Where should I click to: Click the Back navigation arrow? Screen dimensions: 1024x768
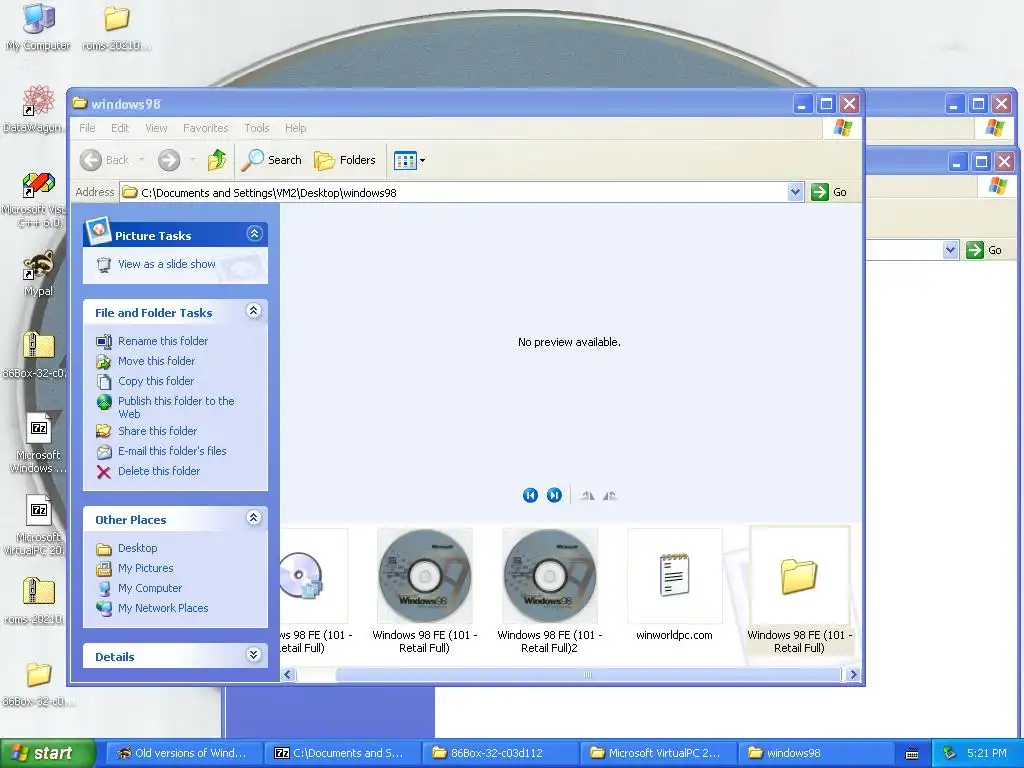point(91,160)
